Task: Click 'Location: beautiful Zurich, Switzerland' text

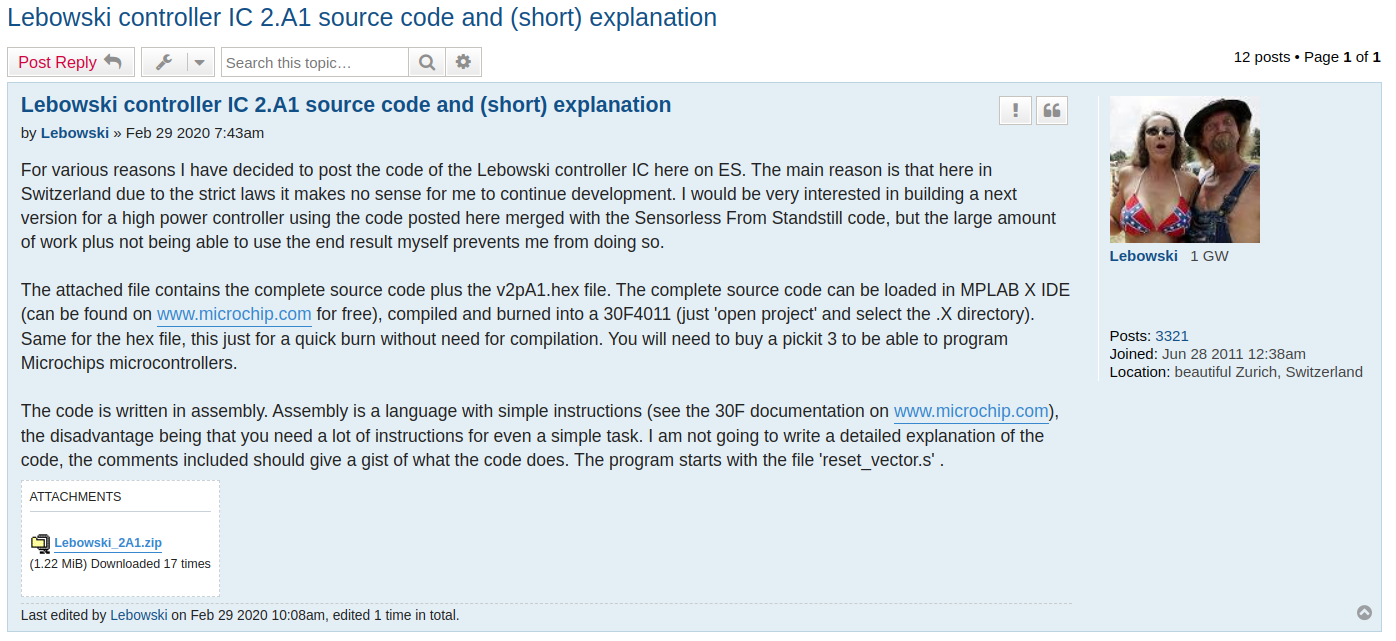Action: (1236, 372)
